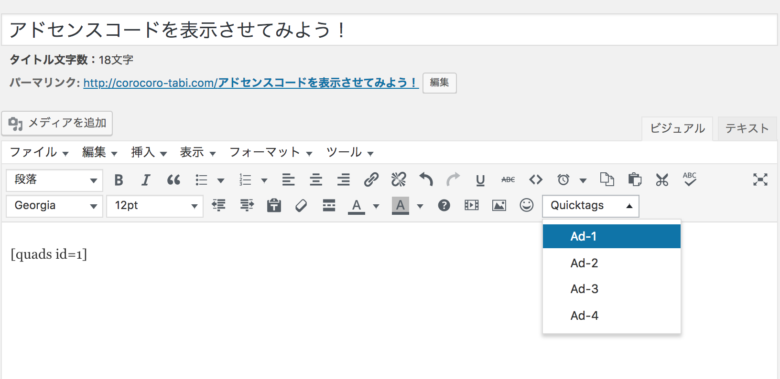Clear formatting with the eraser icon
Image resolution: width=780 pixels, height=379 pixels.
pyautogui.click(x=301, y=205)
